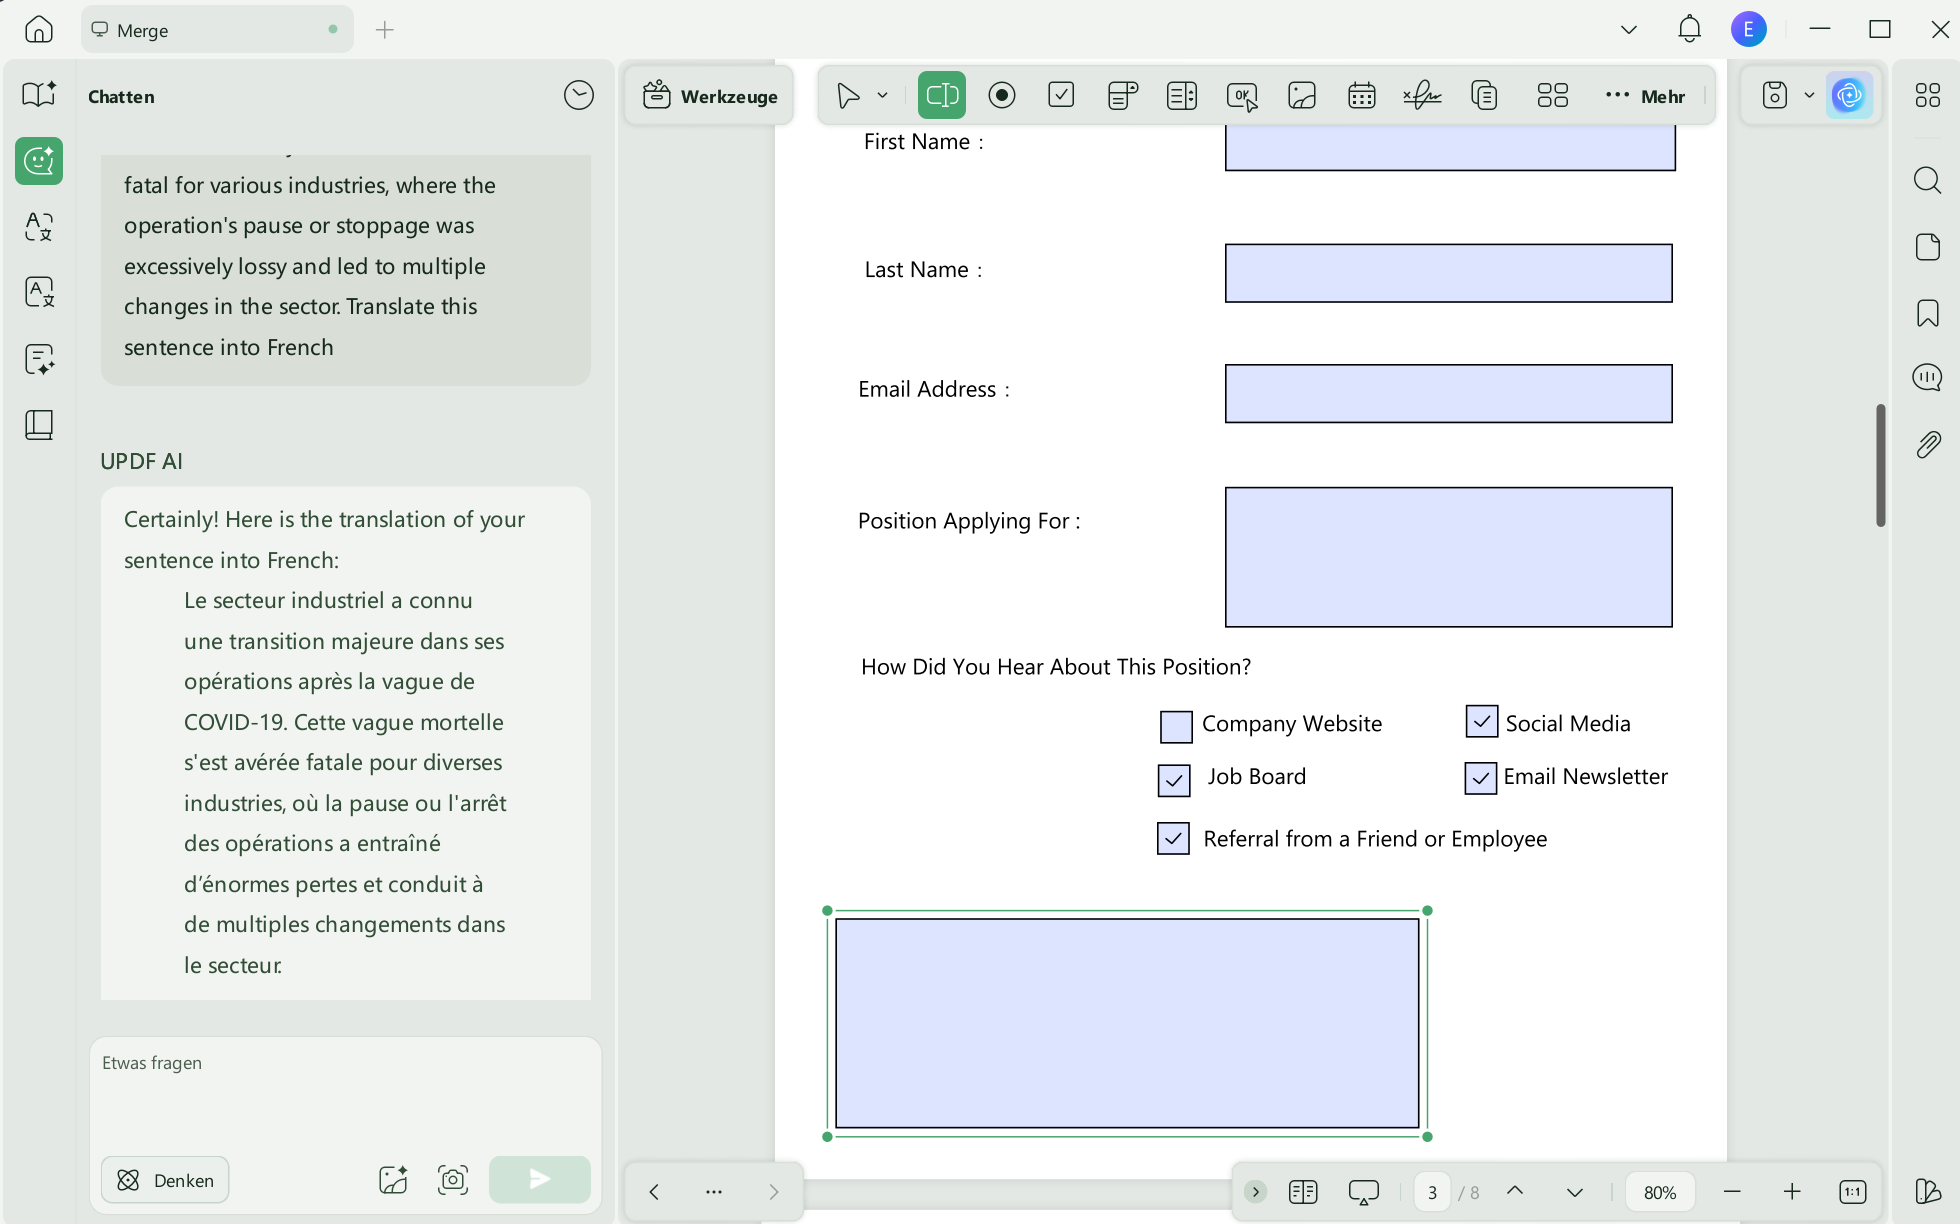
Task: Open the bookmarks panel icon
Action: pos(1928,313)
